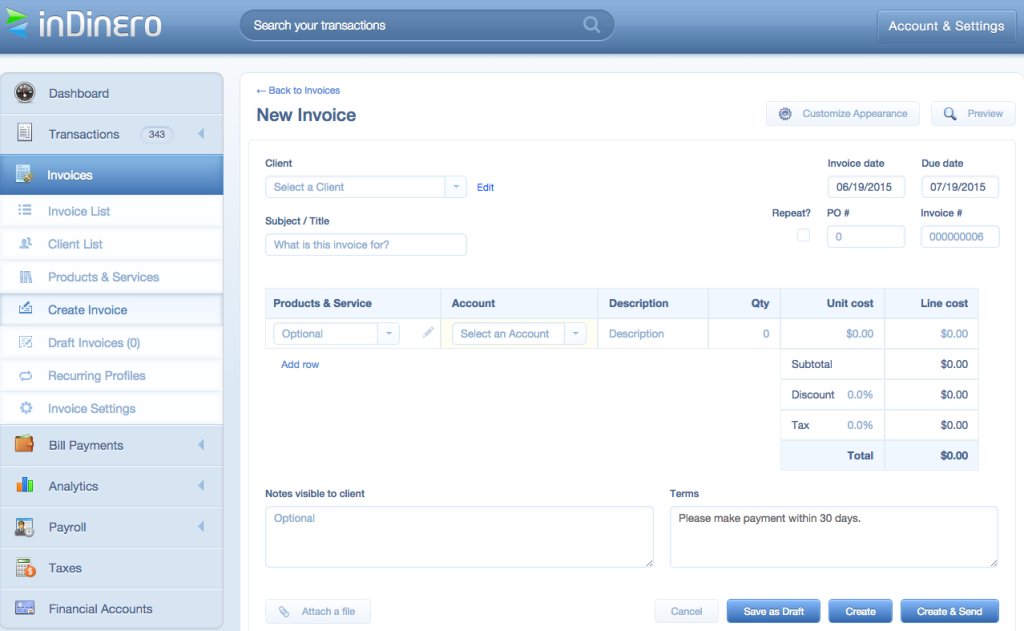Click the Dashboard gauge icon
This screenshot has width=1024, height=631.
tap(25, 93)
